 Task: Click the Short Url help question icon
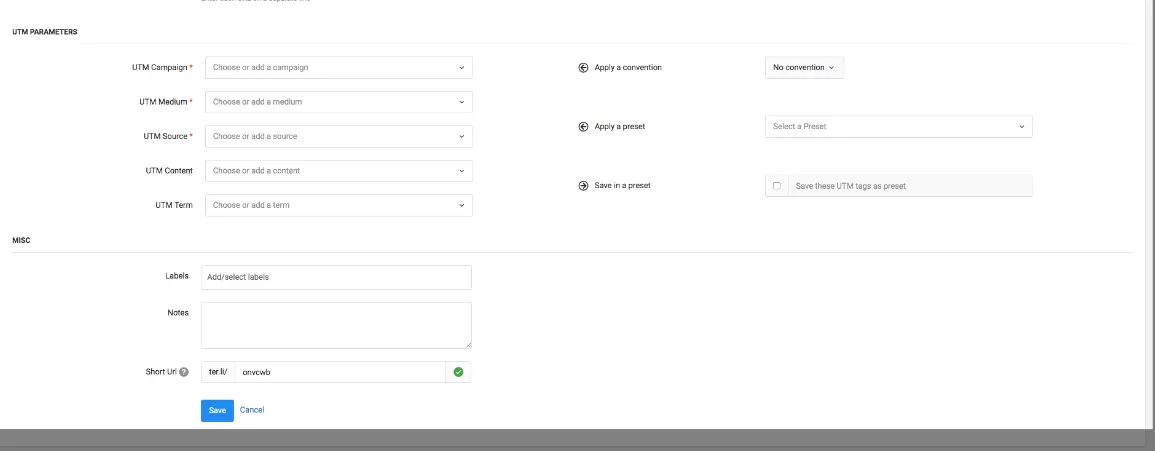[x=184, y=373]
